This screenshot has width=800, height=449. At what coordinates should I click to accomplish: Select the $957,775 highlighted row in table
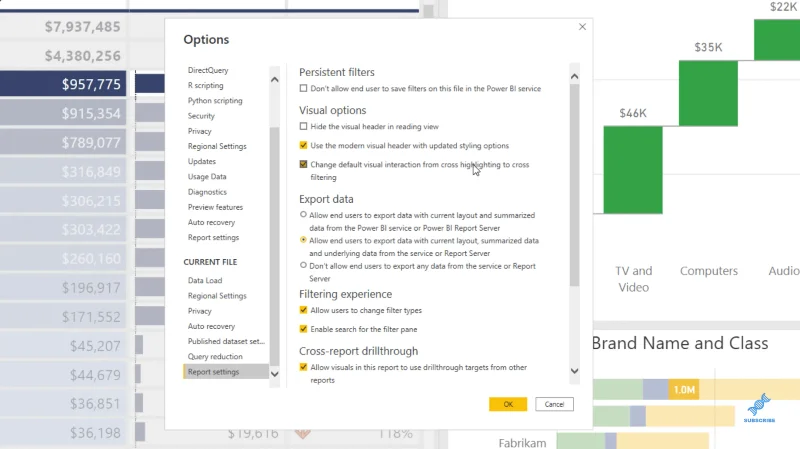63,84
